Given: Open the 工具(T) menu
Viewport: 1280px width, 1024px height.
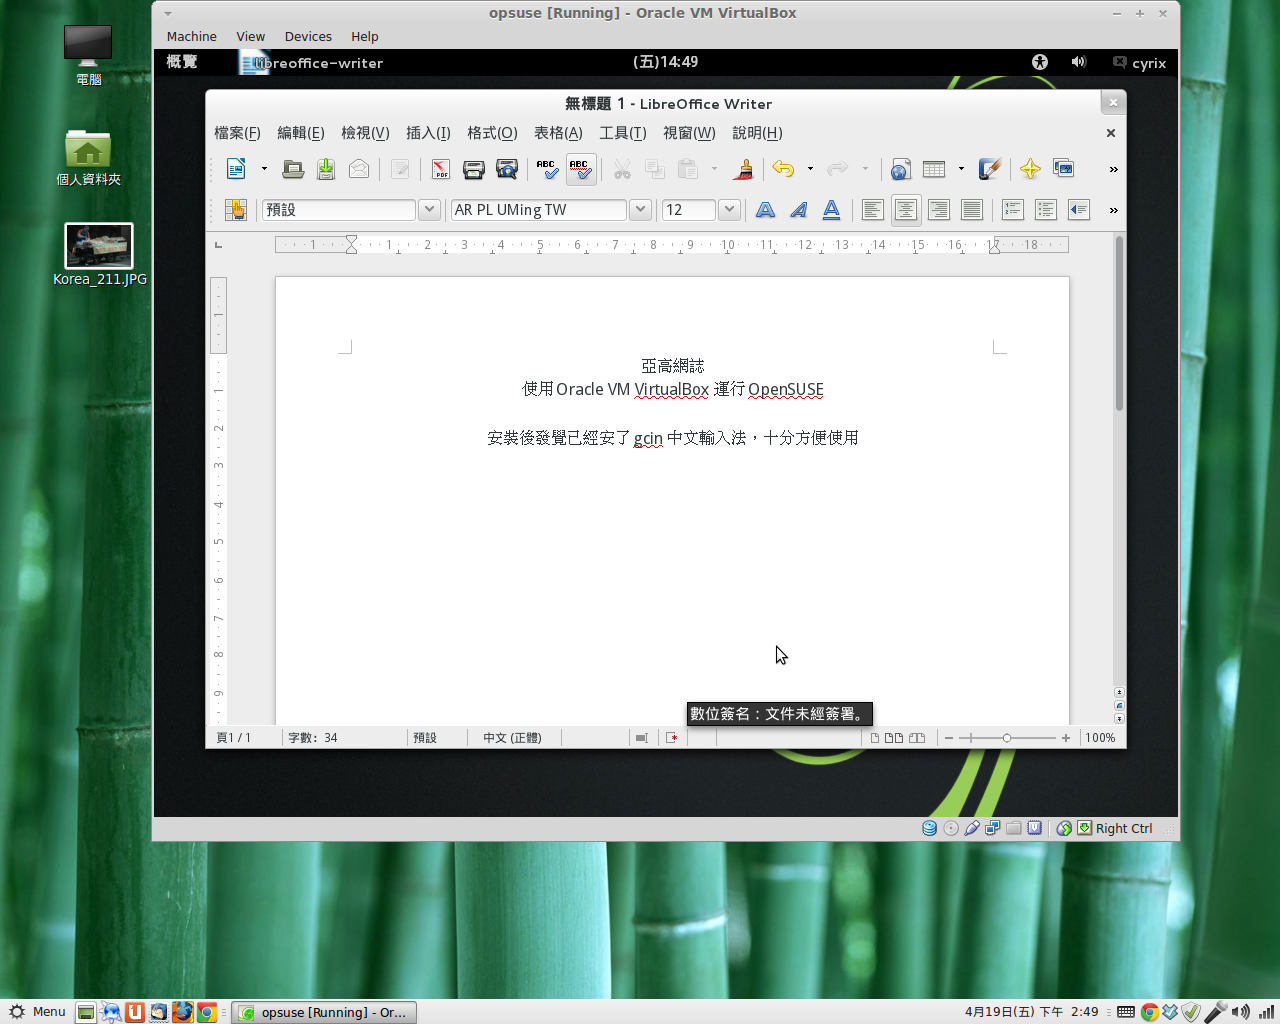Looking at the screenshot, I should [x=623, y=133].
